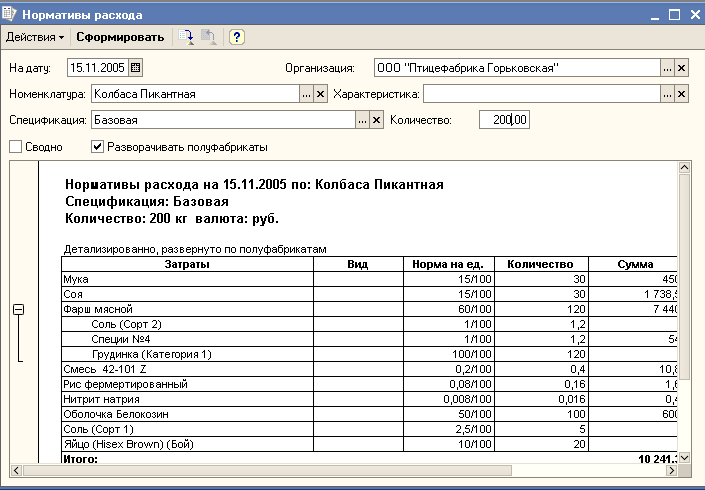Select the Яйцо (Hisex Brown) (Бой) cell
The image size is (705, 490).
click(x=187, y=444)
